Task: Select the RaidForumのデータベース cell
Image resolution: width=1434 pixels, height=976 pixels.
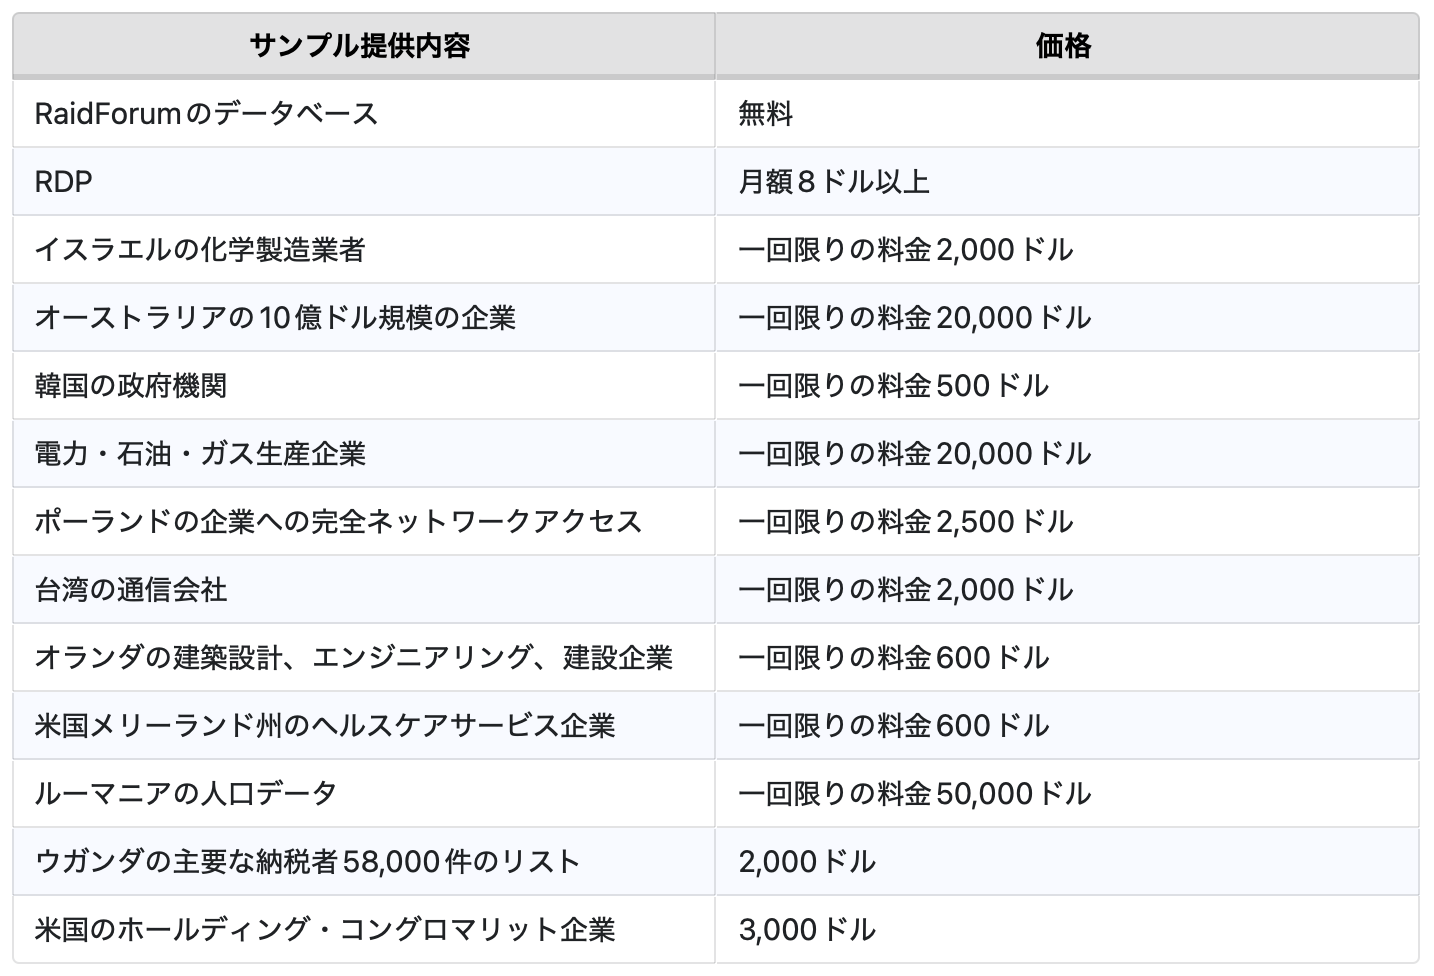Action: click(x=207, y=114)
